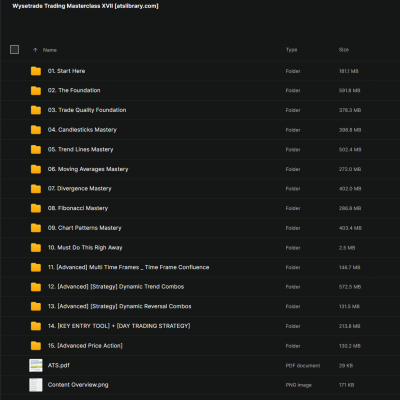Select "03. Trade Quality Foundation" name text
The width and height of the screenshot is (400, 400).
[87, 110]
